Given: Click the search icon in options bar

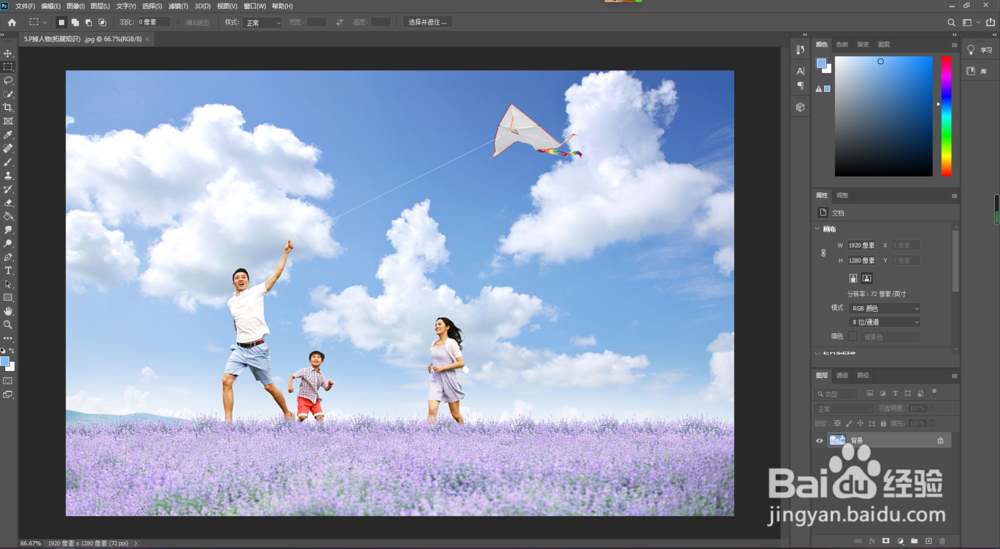Looking at the screenshot, I should pyautogui.click(x=951, y=22).
